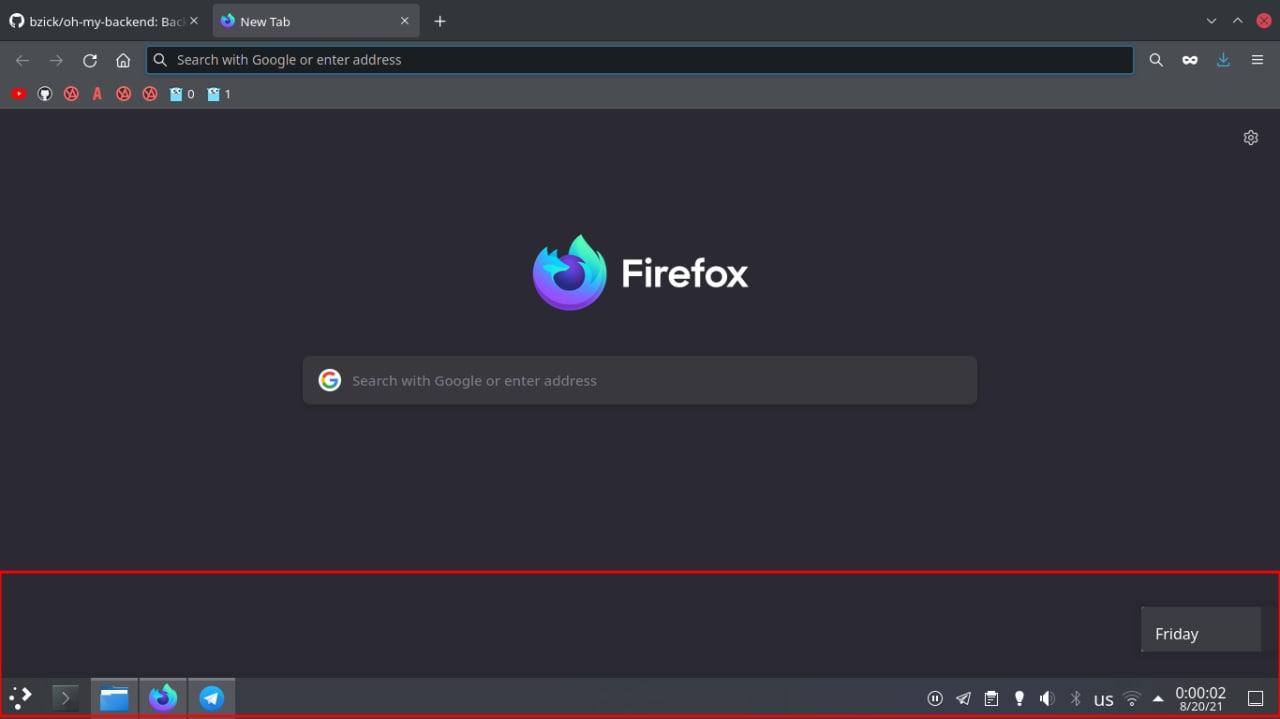Screen dimensions: 1280x719
Task: Click the red letter A bookmark
Action: [x=97, y=94]
